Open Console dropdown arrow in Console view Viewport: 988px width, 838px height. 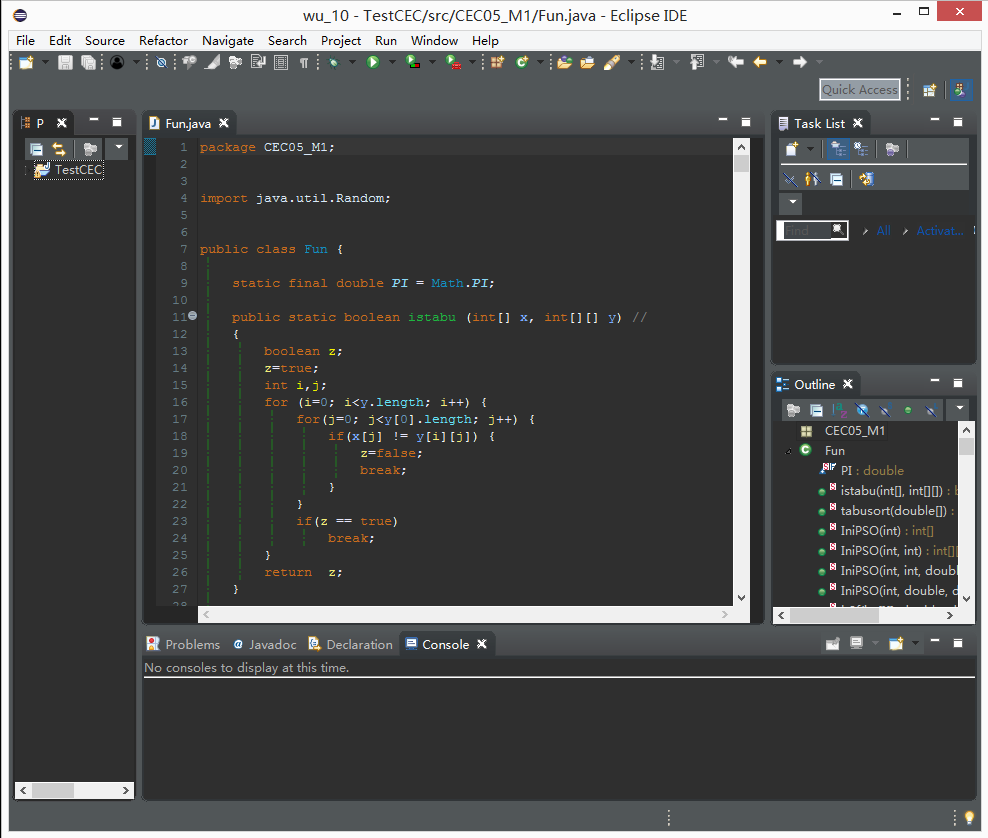pos(915,643)
